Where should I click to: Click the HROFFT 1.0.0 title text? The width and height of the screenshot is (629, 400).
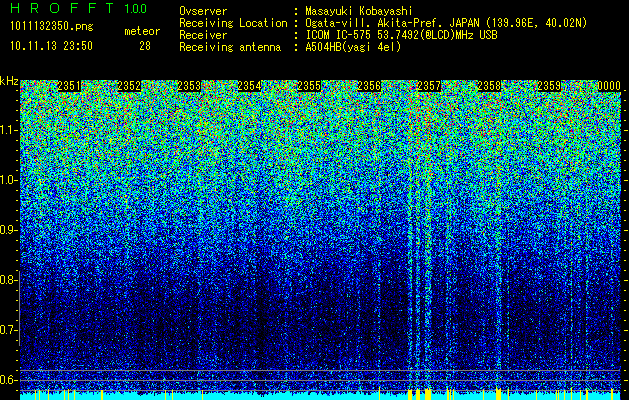click(79, 8)
